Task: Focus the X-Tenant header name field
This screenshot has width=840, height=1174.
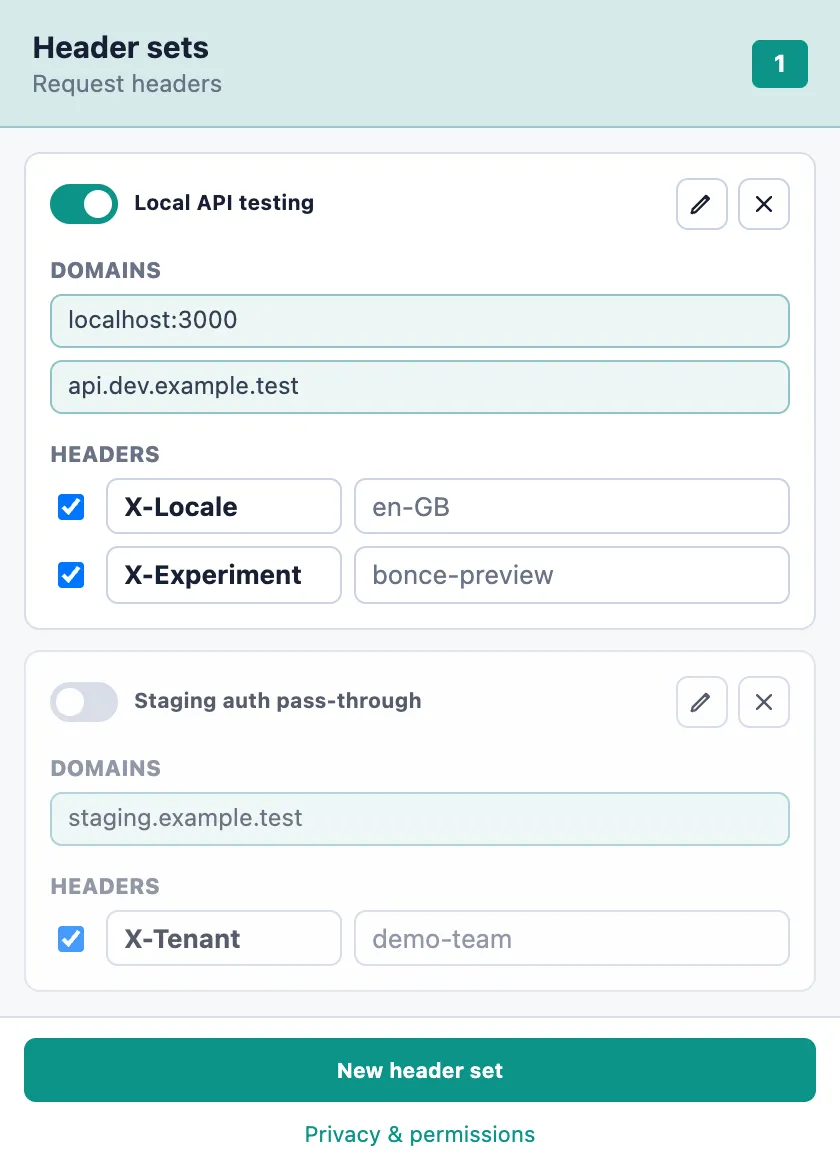Action: [224, 938]
